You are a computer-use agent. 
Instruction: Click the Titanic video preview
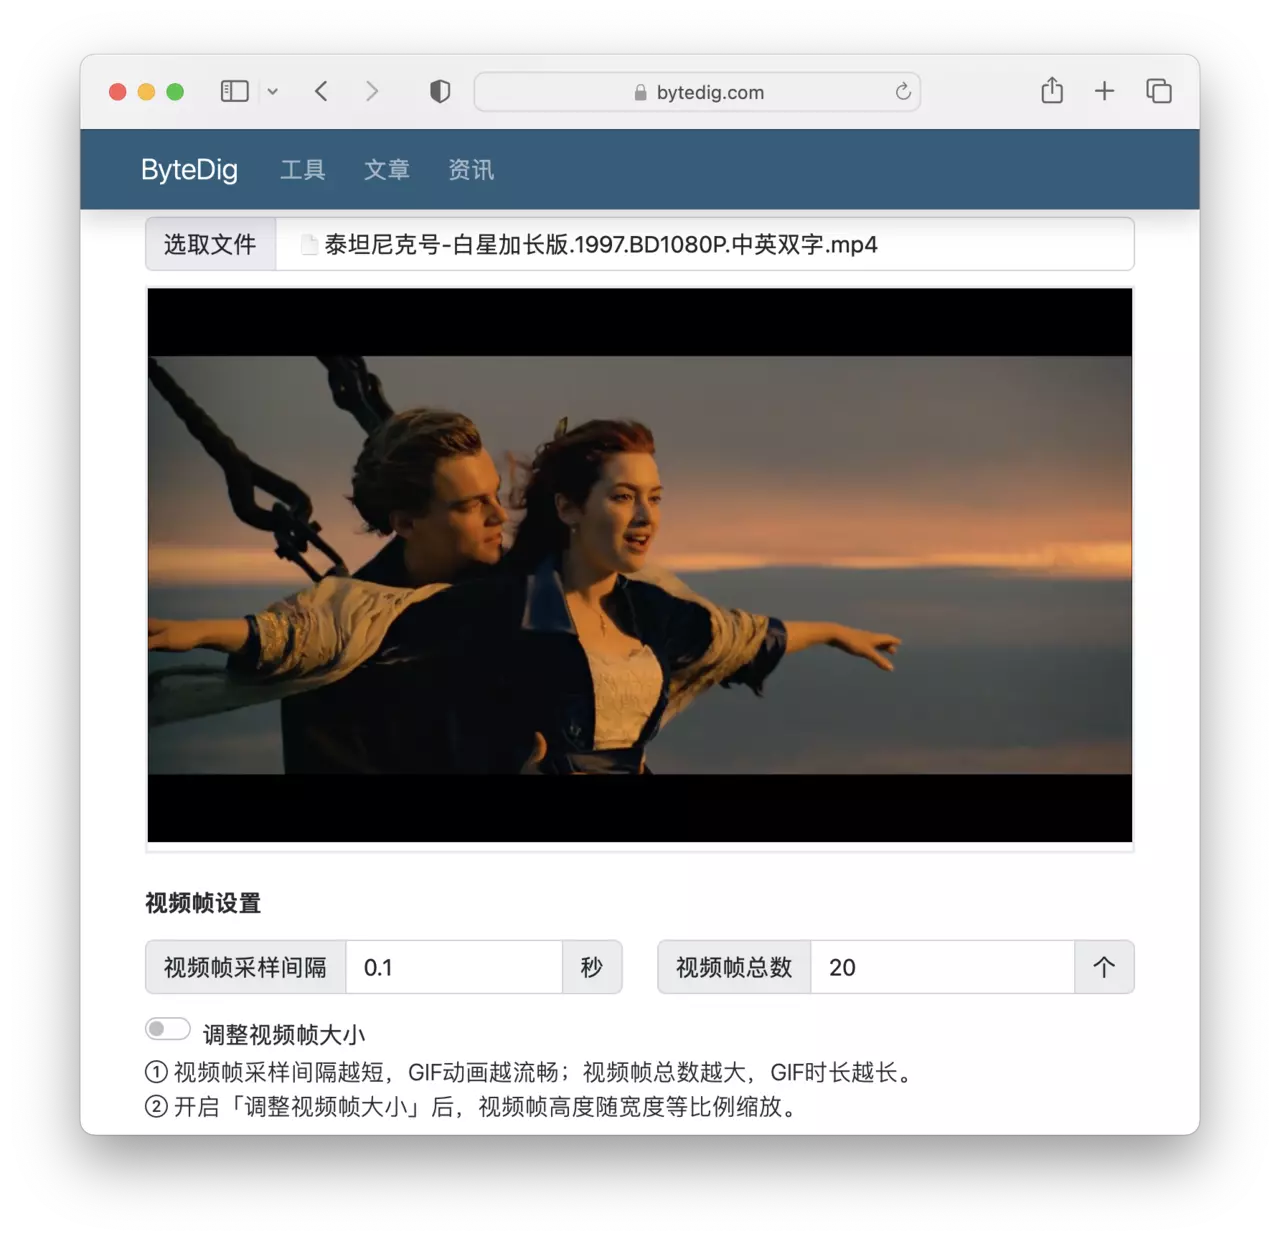[x=640, y=565]
